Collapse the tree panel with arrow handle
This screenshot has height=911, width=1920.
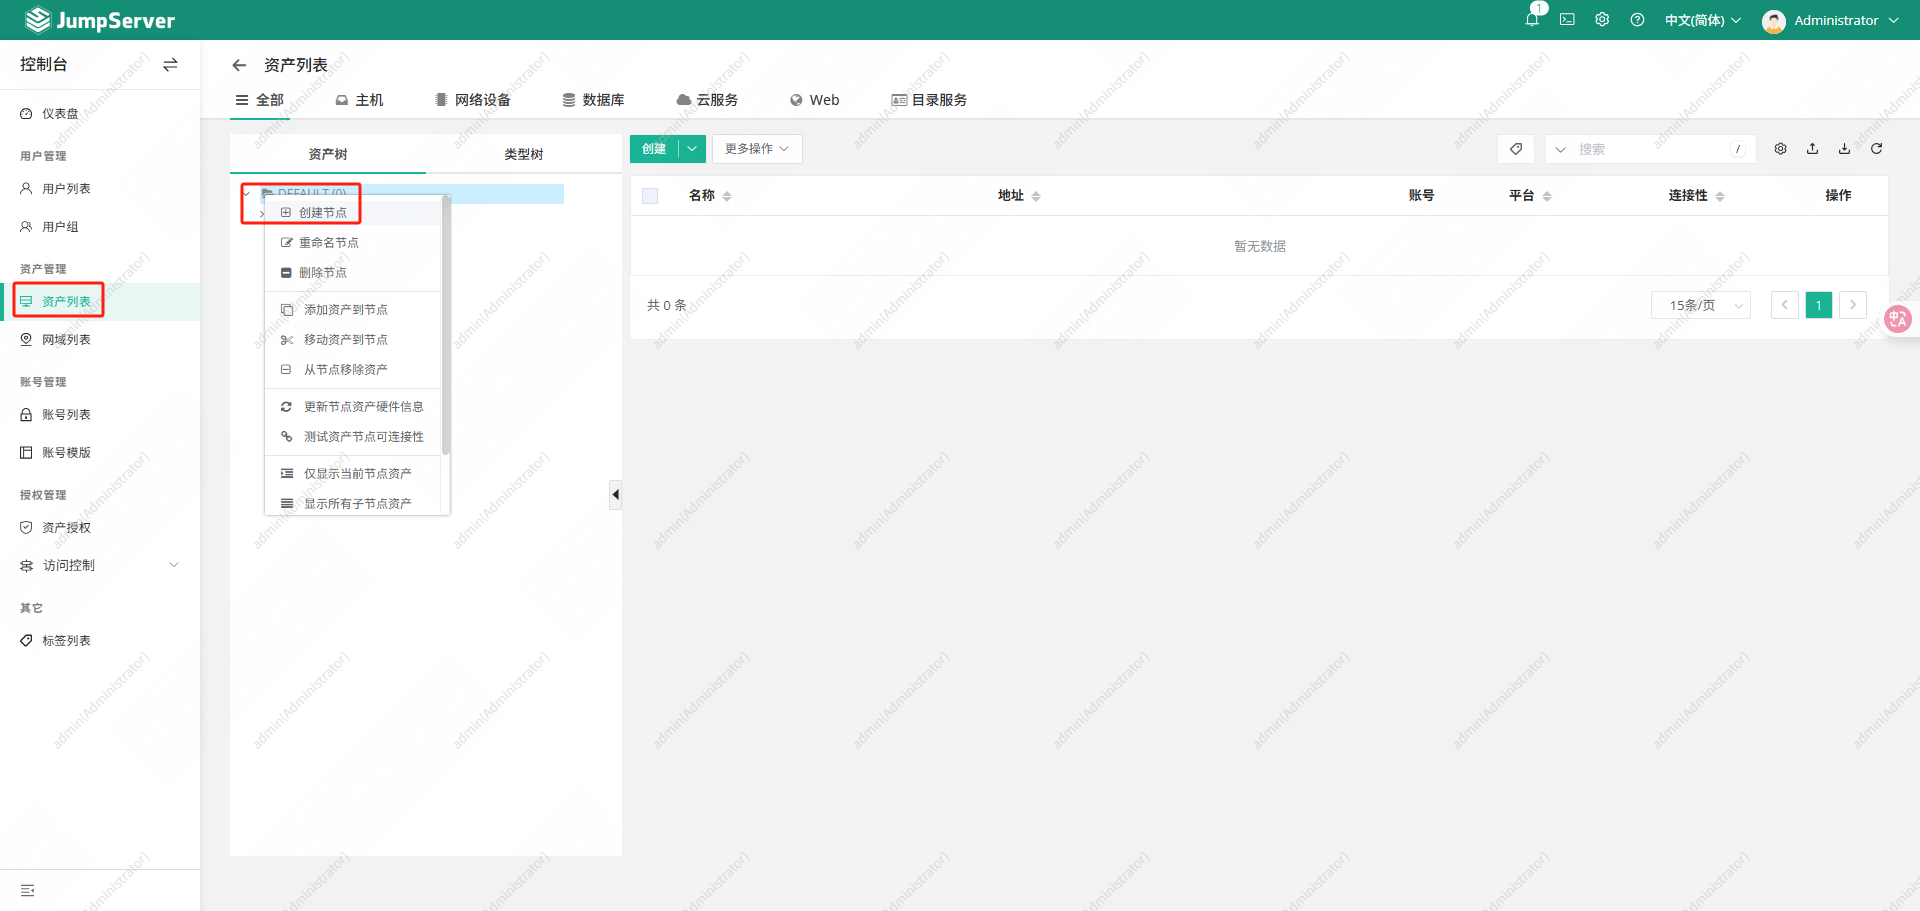tap(615, 494)
